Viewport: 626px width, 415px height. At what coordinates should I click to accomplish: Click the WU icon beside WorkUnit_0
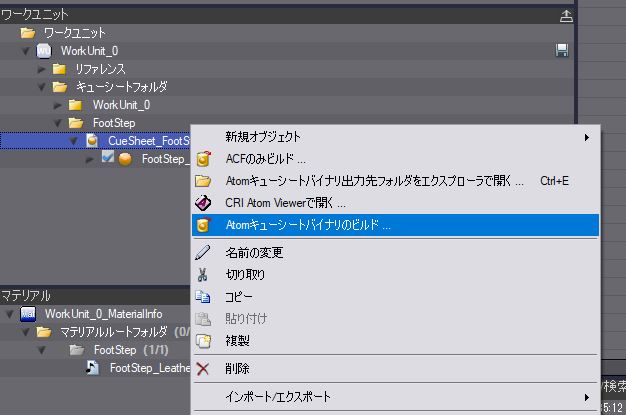44,51
